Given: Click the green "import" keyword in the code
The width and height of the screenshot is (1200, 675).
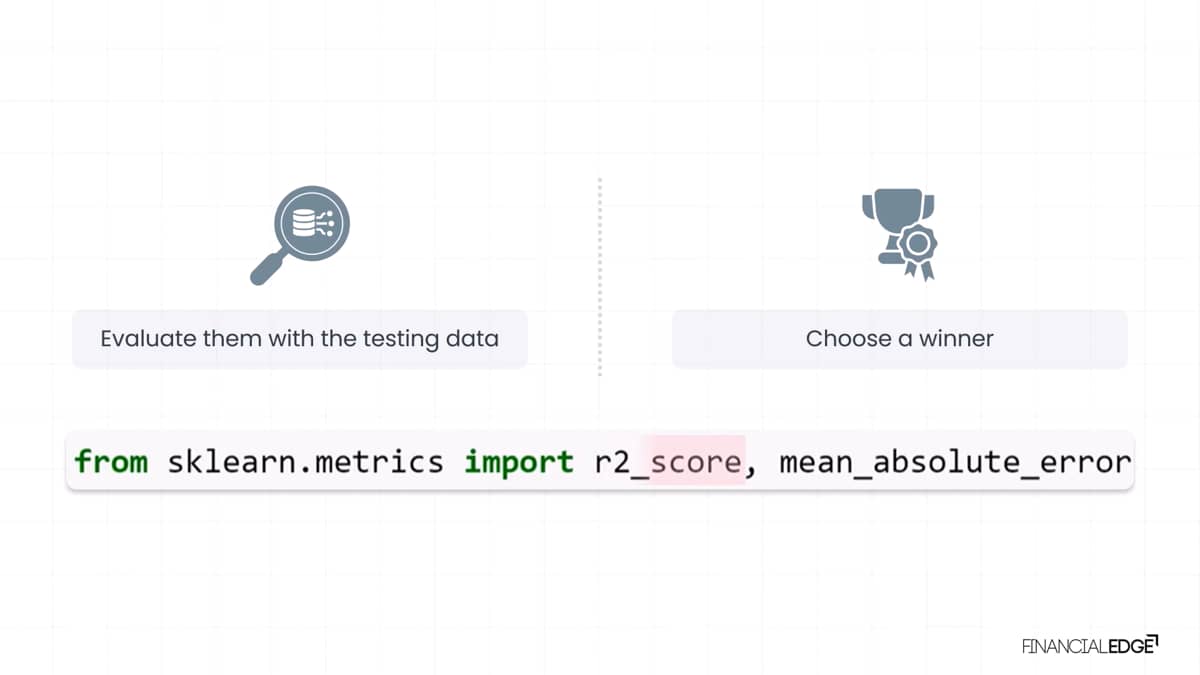Looking at the screenshot, I should tap(518, 462).
